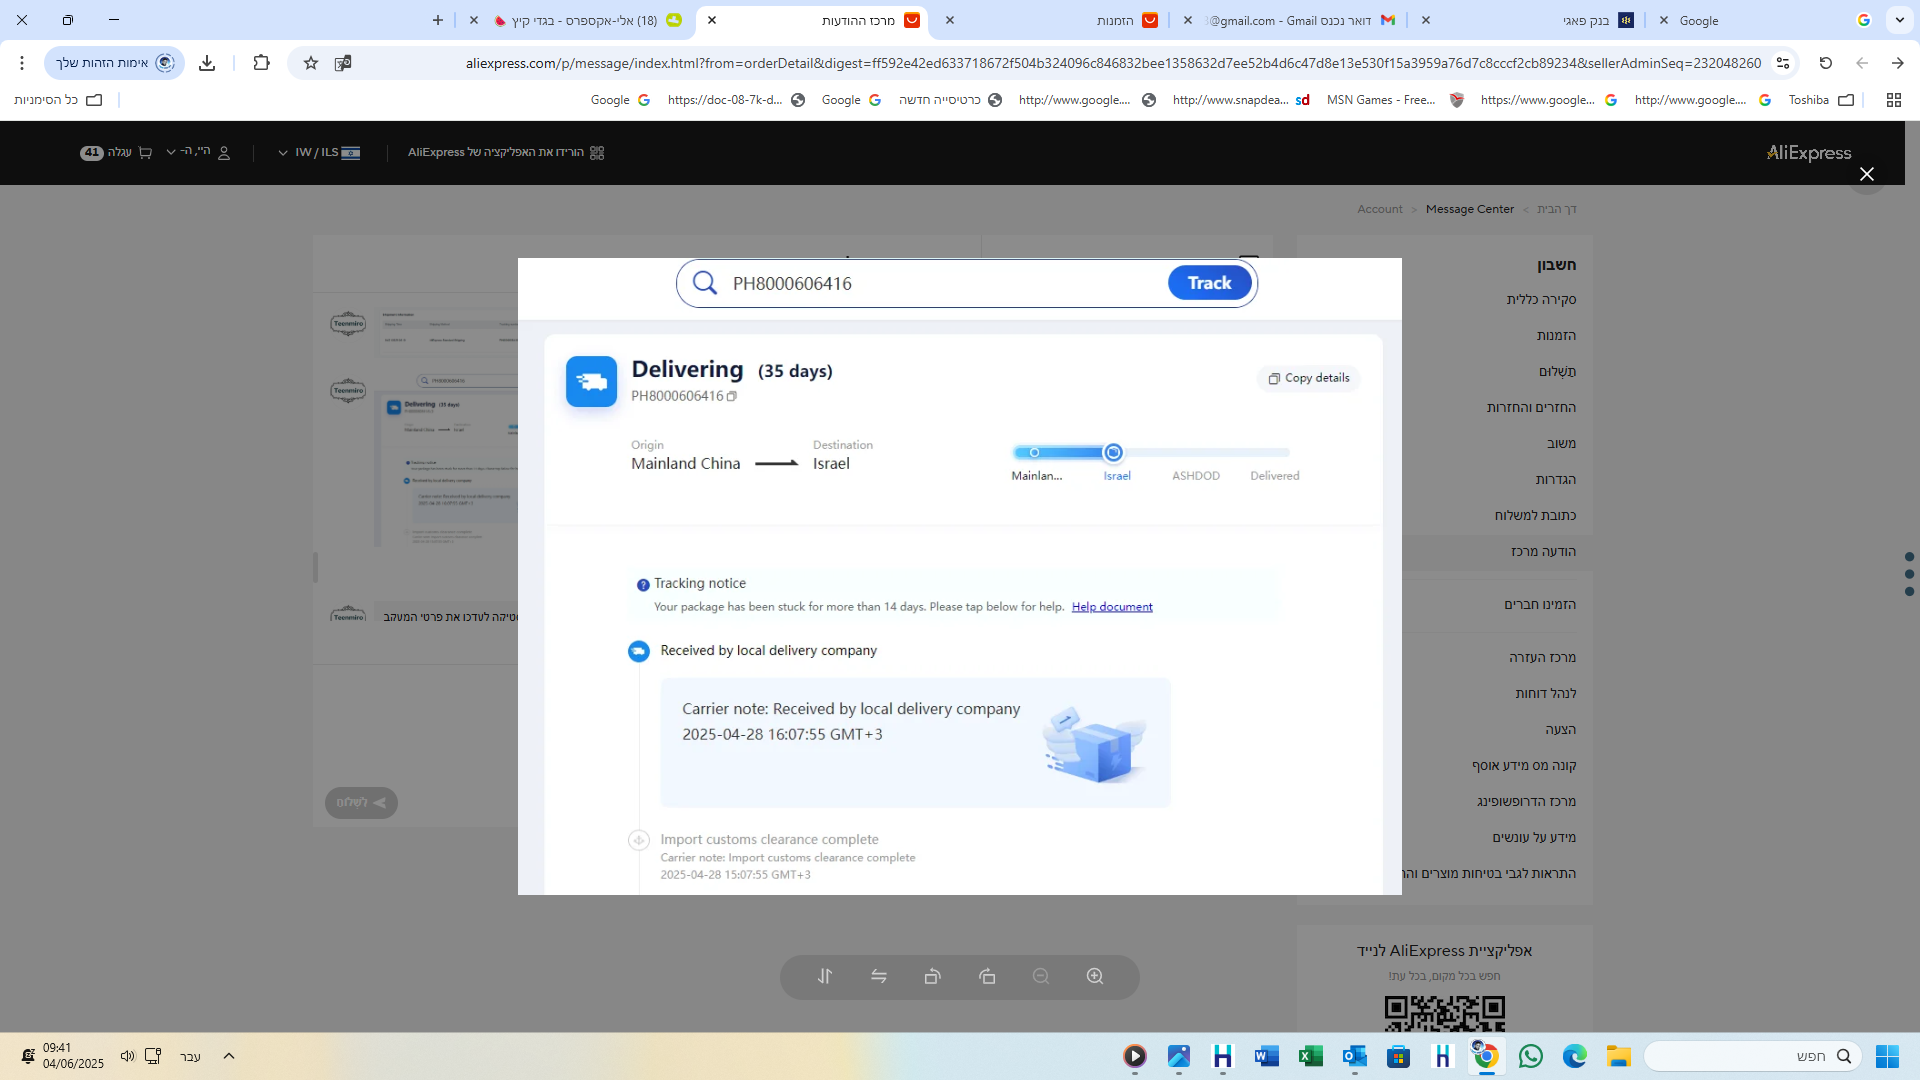Open WhatsApp from the taskbar
Viewport: 1920px width, 1080px height.
(1530, 1056)
